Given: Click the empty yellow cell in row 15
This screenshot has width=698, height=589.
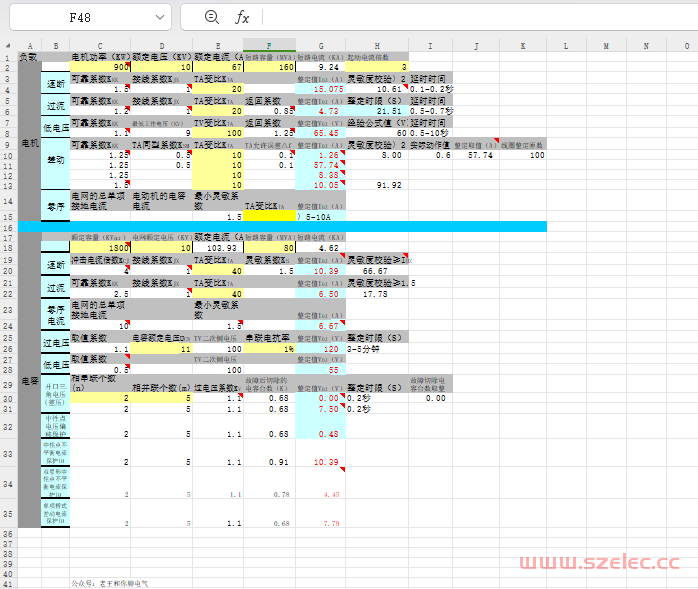Looking at the screenshot, I should click(x=269, y=216).
